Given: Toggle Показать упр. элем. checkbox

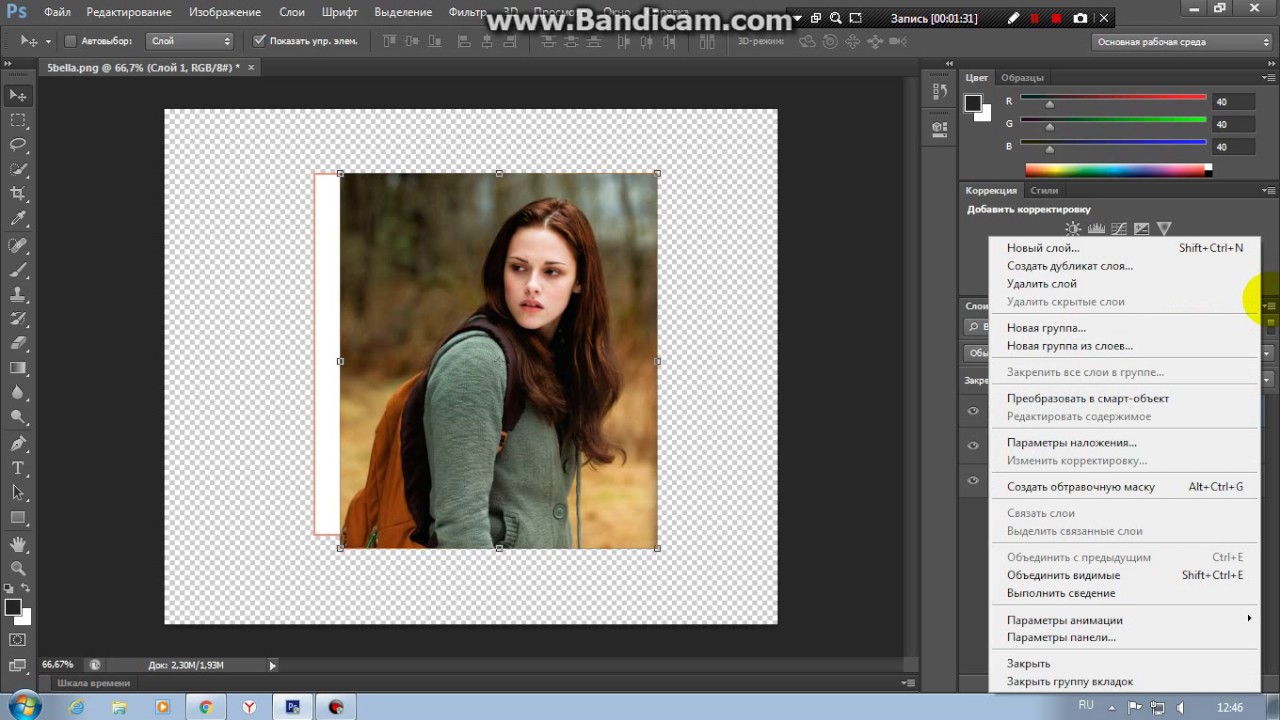Looking at the screenshot, I should pos(259,41).
